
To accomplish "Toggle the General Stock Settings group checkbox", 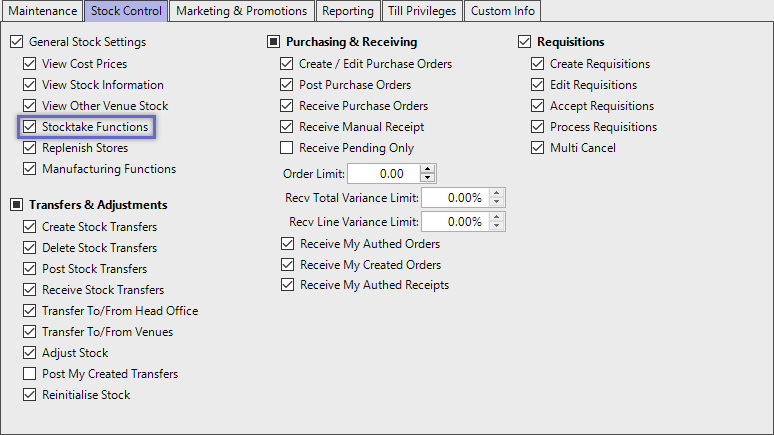I will click(x=16, y=42).
